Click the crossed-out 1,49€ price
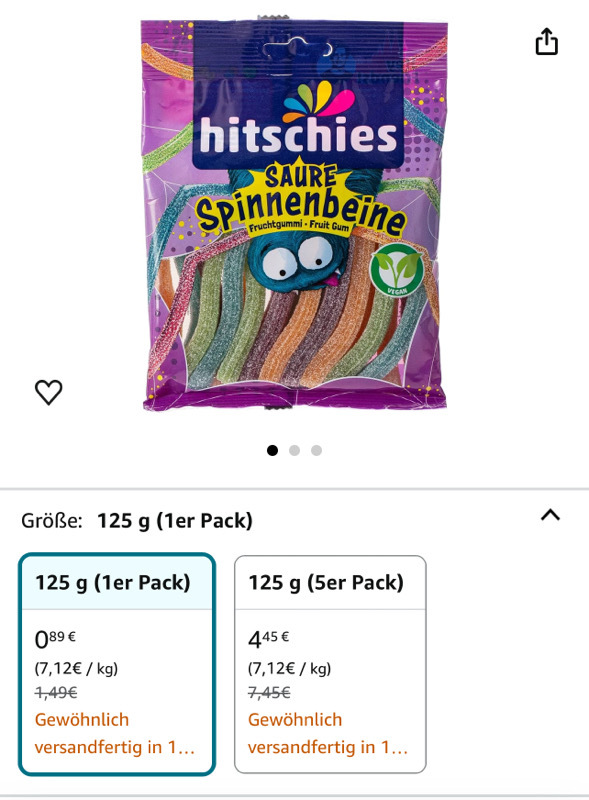This screenshot has height=800, width=589. pyautogui.click(x=56, y=692)
